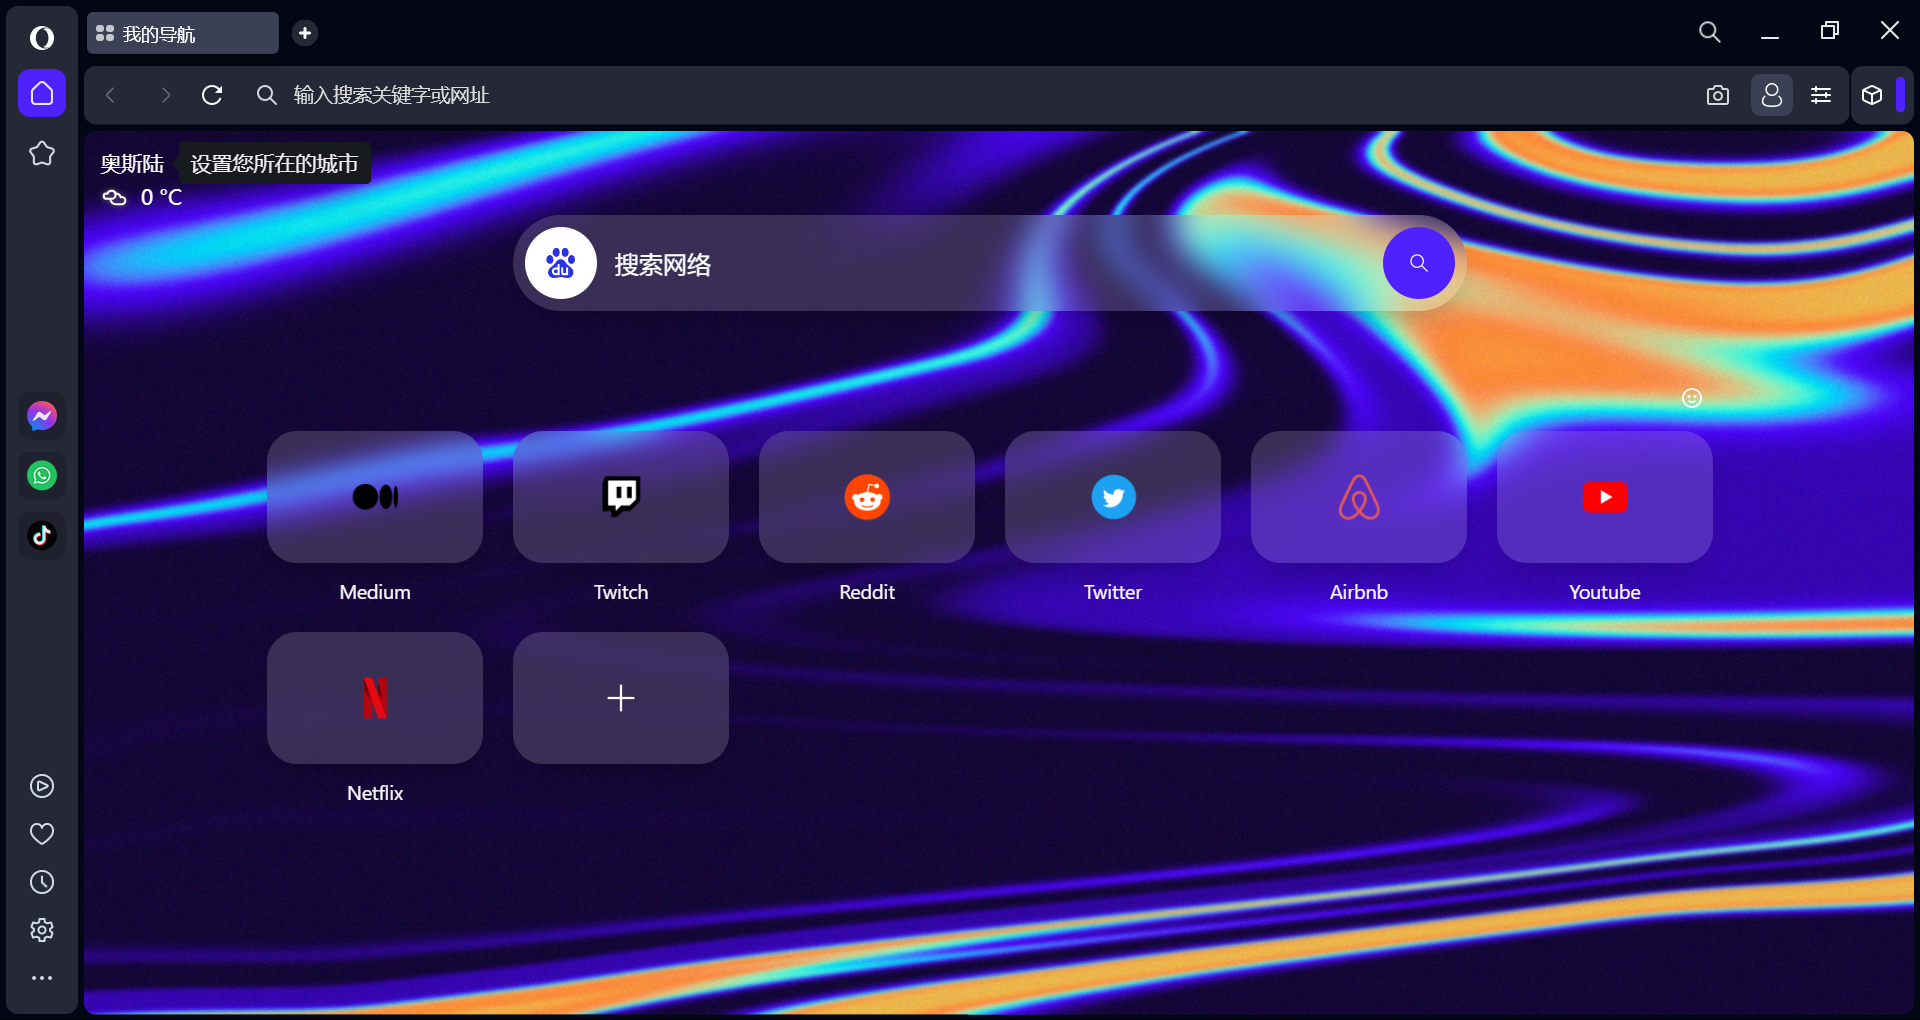
Task: Open Messenger from the sidebar
Action: coord(41,415)
